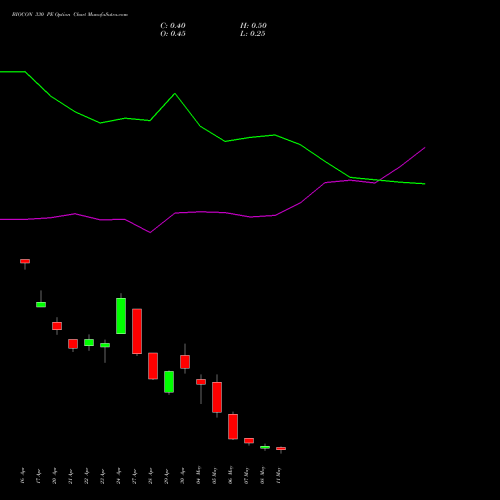Click the 22 Apr date label

point(87,476)
